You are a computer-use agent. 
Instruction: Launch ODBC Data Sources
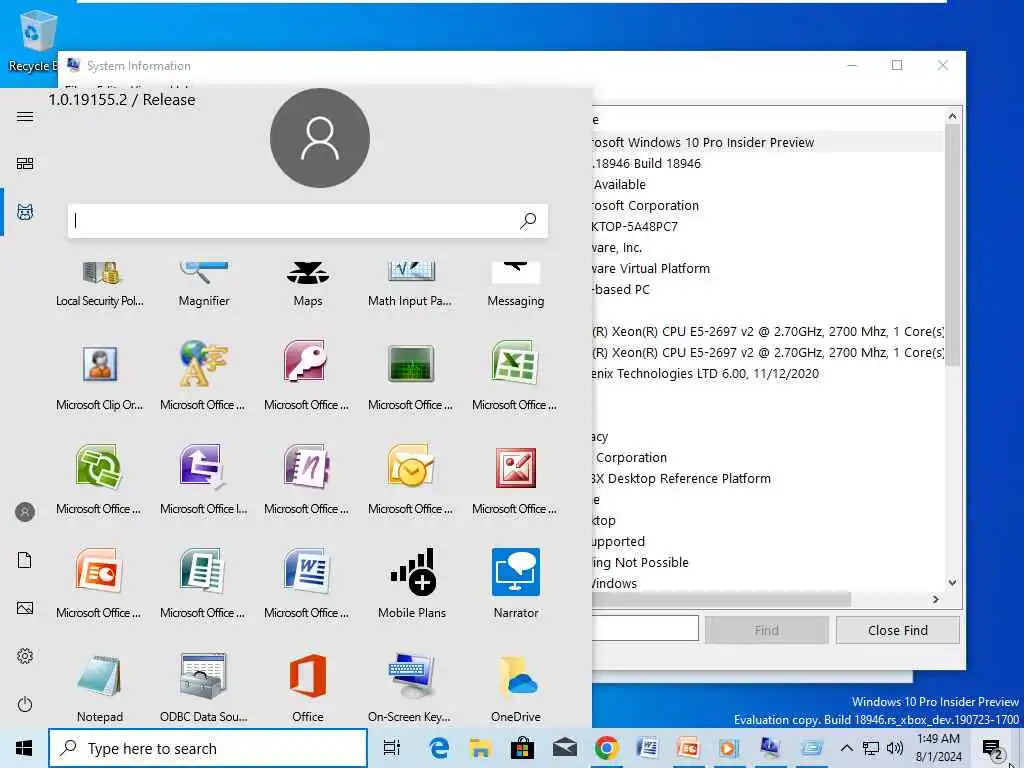click(x=204, y=688)
